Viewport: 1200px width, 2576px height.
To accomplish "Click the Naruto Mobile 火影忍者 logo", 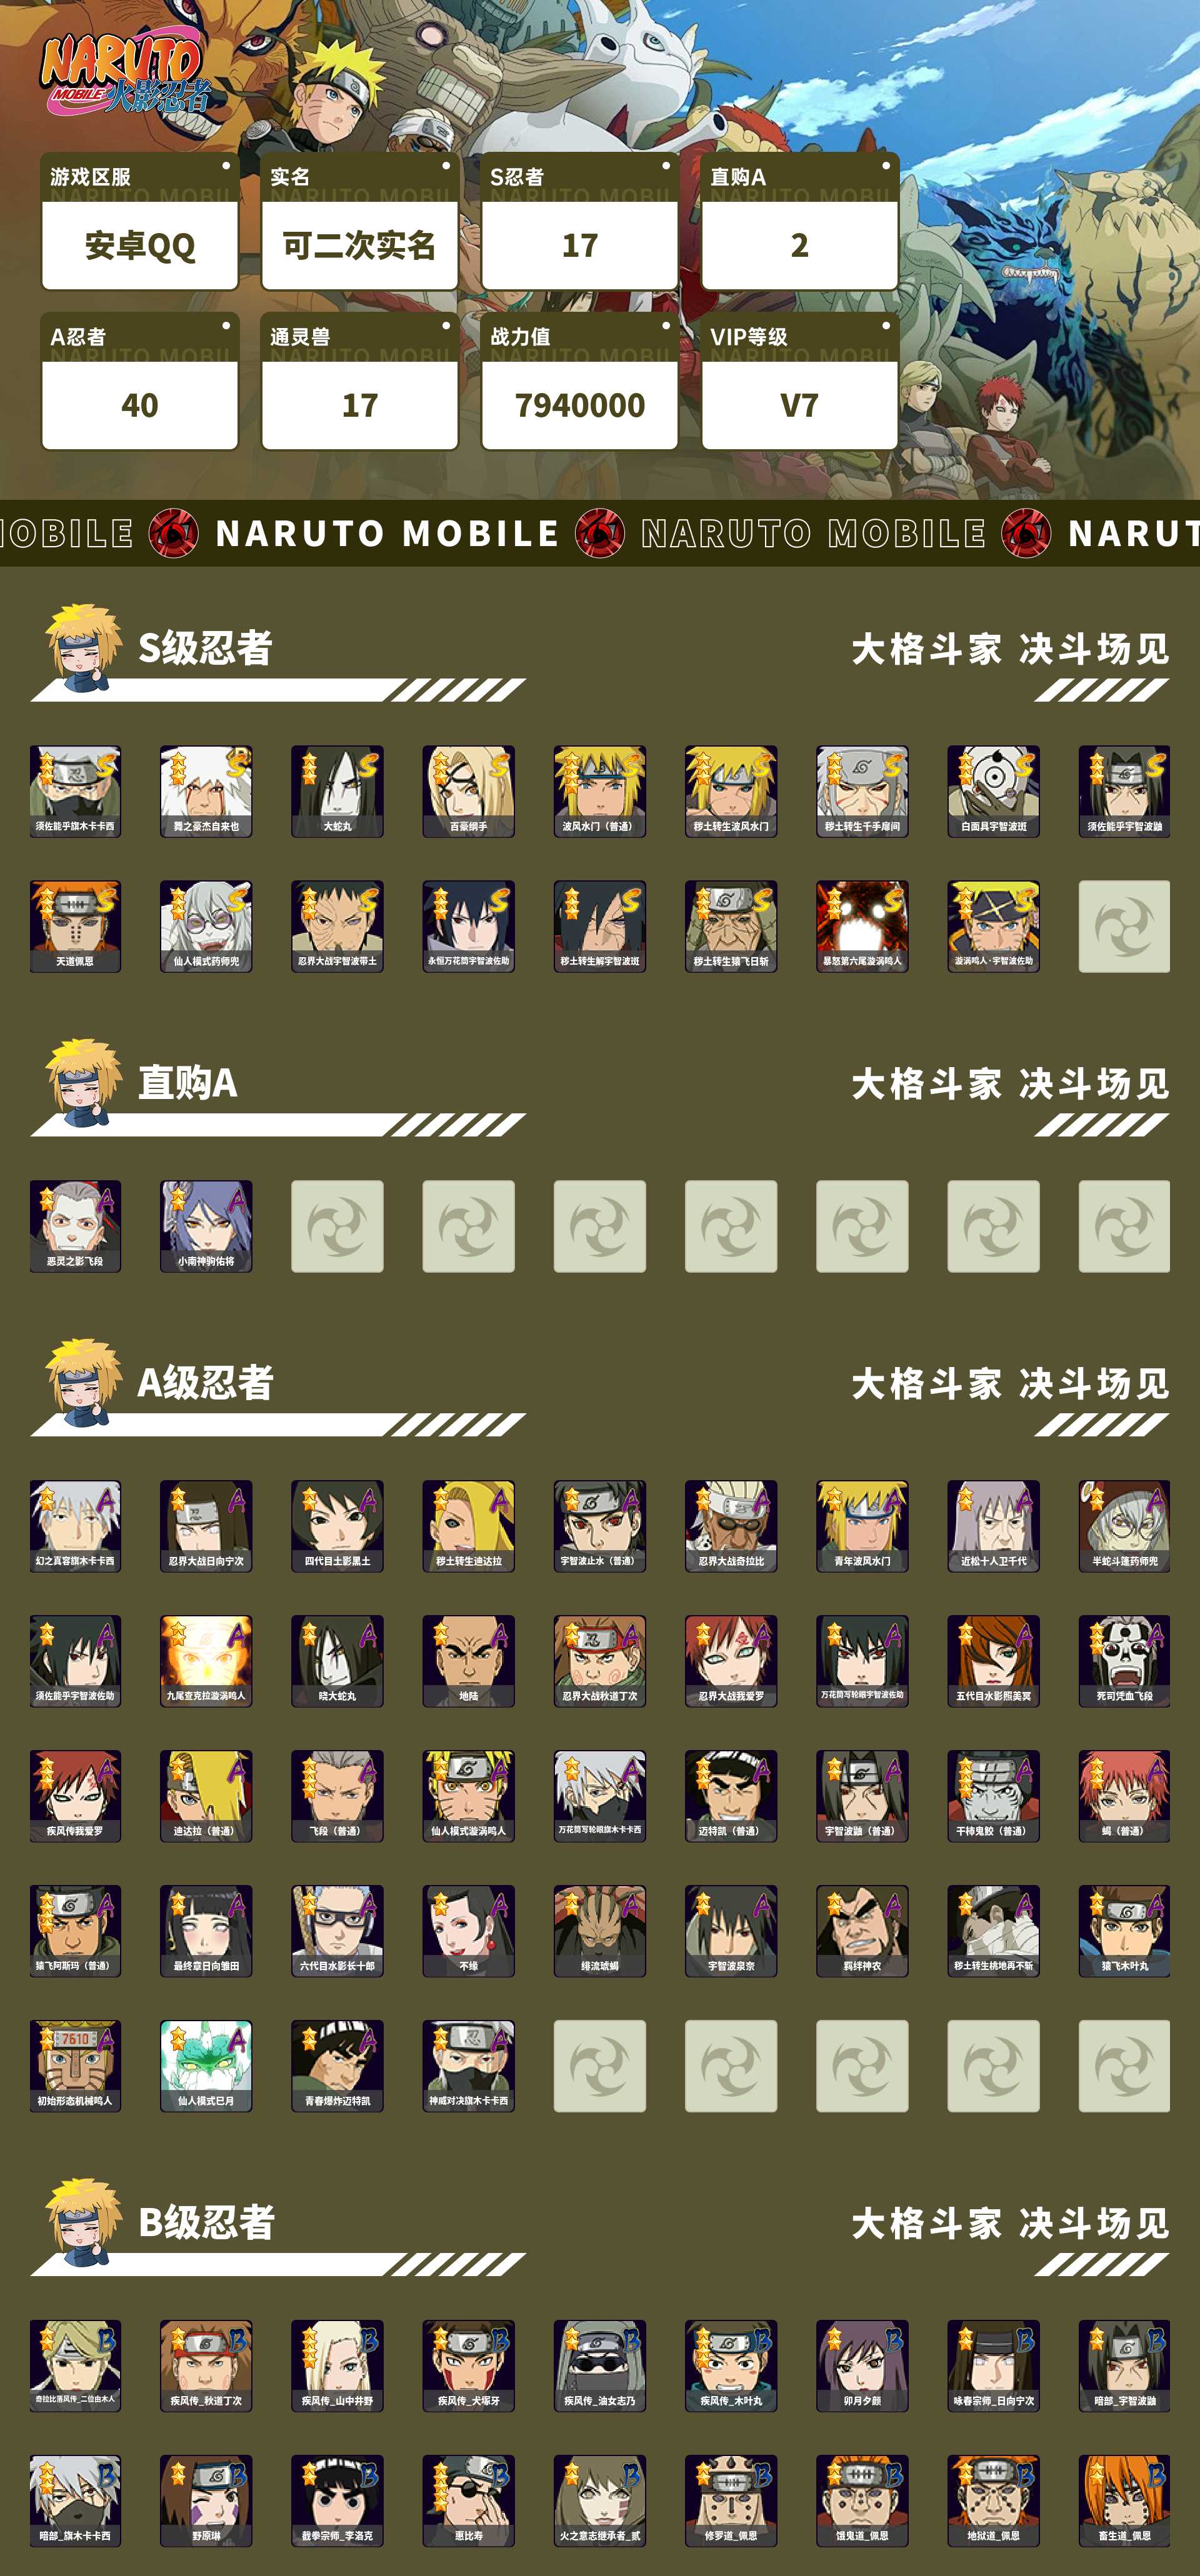I will coord(124,72).
